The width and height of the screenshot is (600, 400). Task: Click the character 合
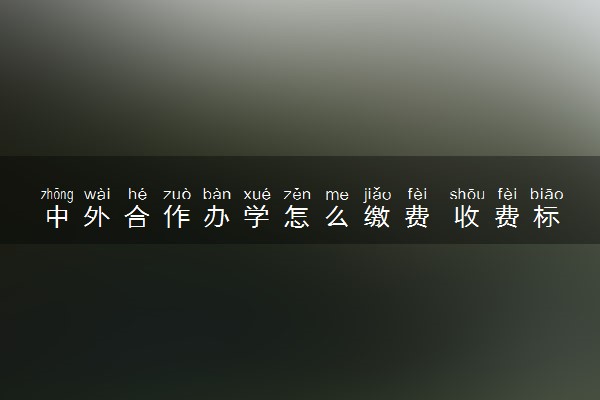pyautogui.click(x=137, y=217)
